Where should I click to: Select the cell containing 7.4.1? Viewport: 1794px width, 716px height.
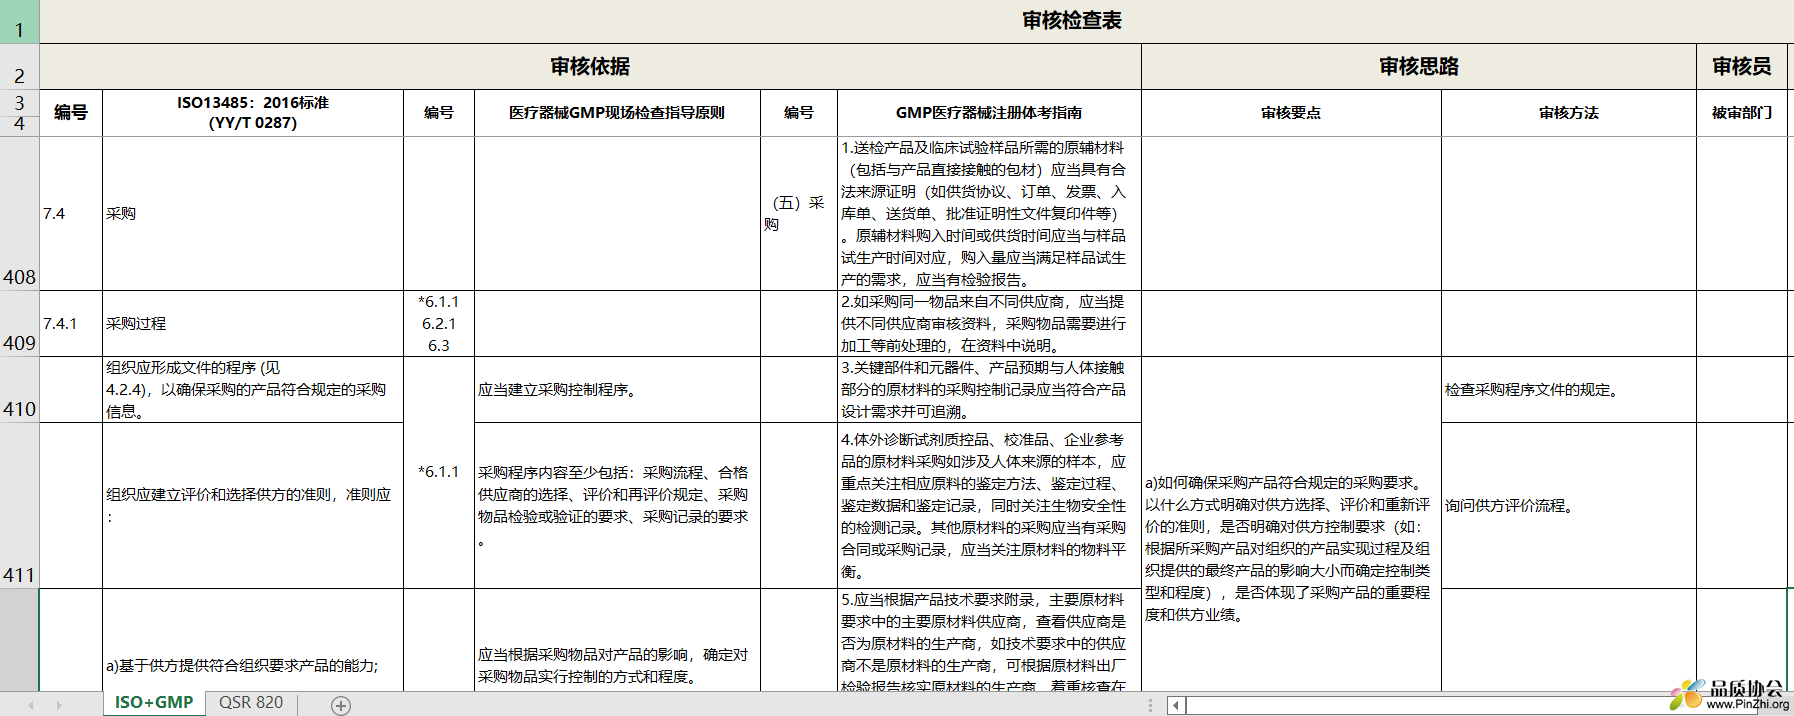pyautogui.click(x=71, y=324)
